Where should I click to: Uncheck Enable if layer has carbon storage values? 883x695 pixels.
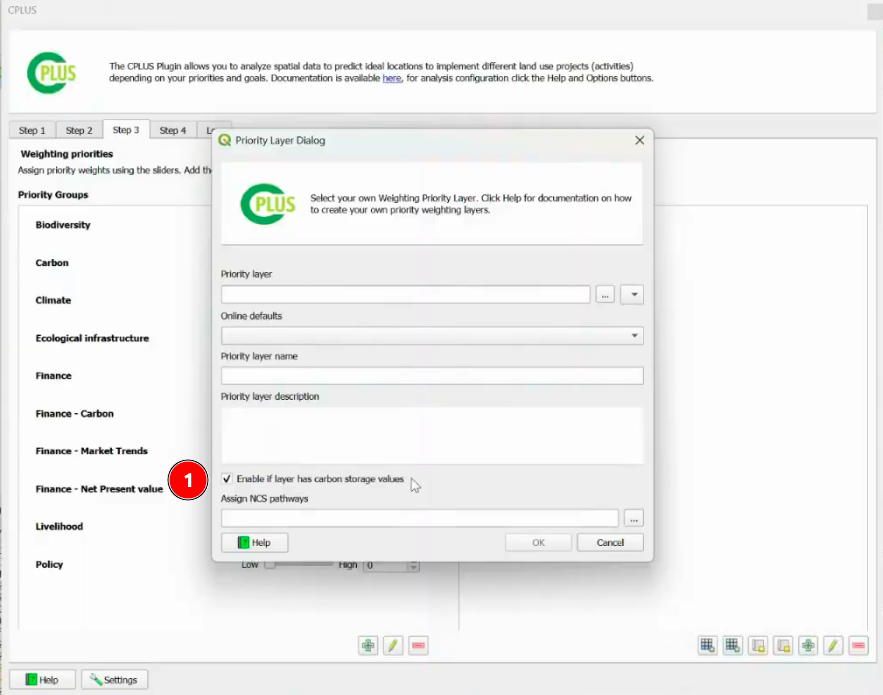click(226, 478)
